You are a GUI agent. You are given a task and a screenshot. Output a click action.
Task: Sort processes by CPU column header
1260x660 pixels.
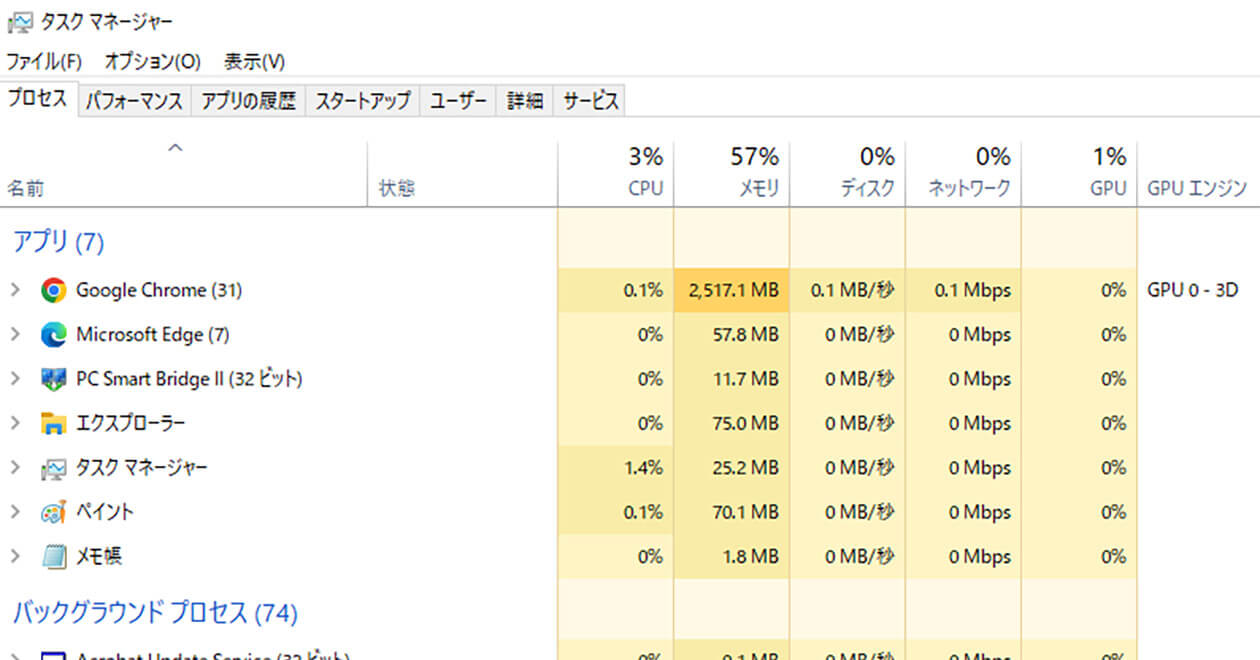[x=616, y=172]
